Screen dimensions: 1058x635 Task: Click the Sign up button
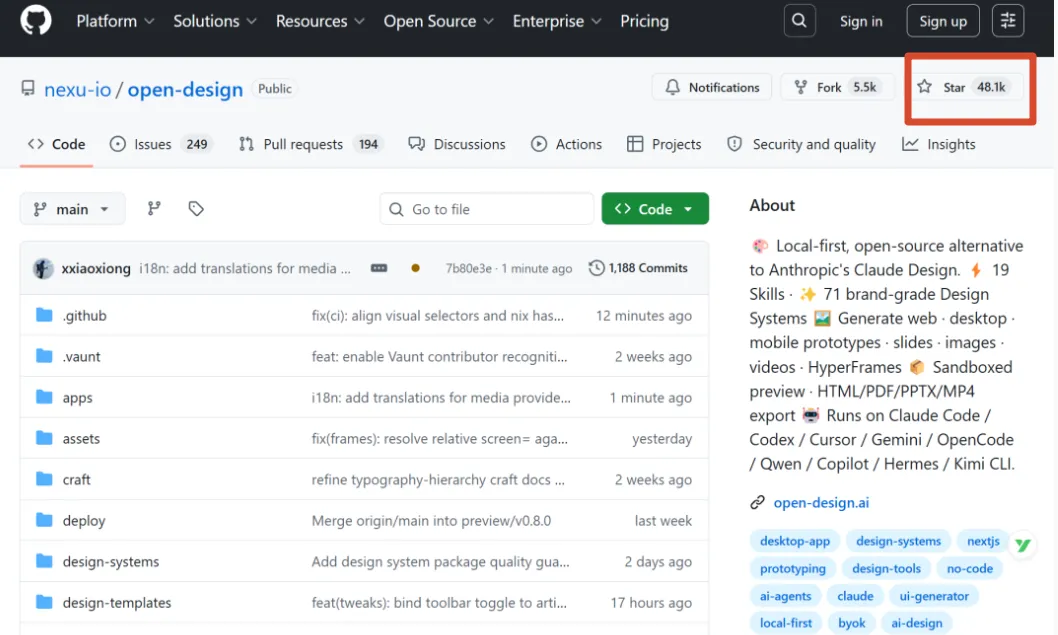[x=943, y=21]
